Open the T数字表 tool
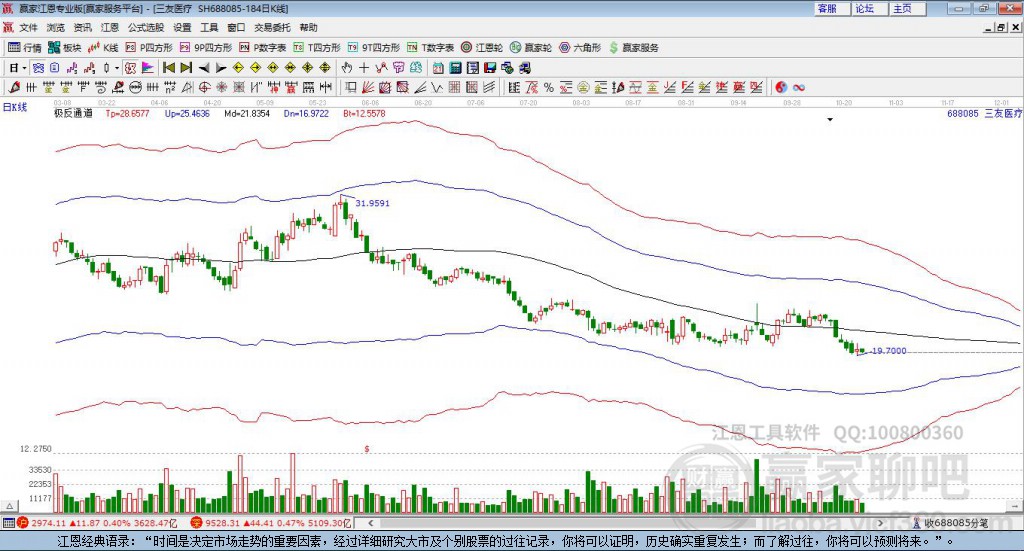This screenshot has height=551, width=1024. 430,48
